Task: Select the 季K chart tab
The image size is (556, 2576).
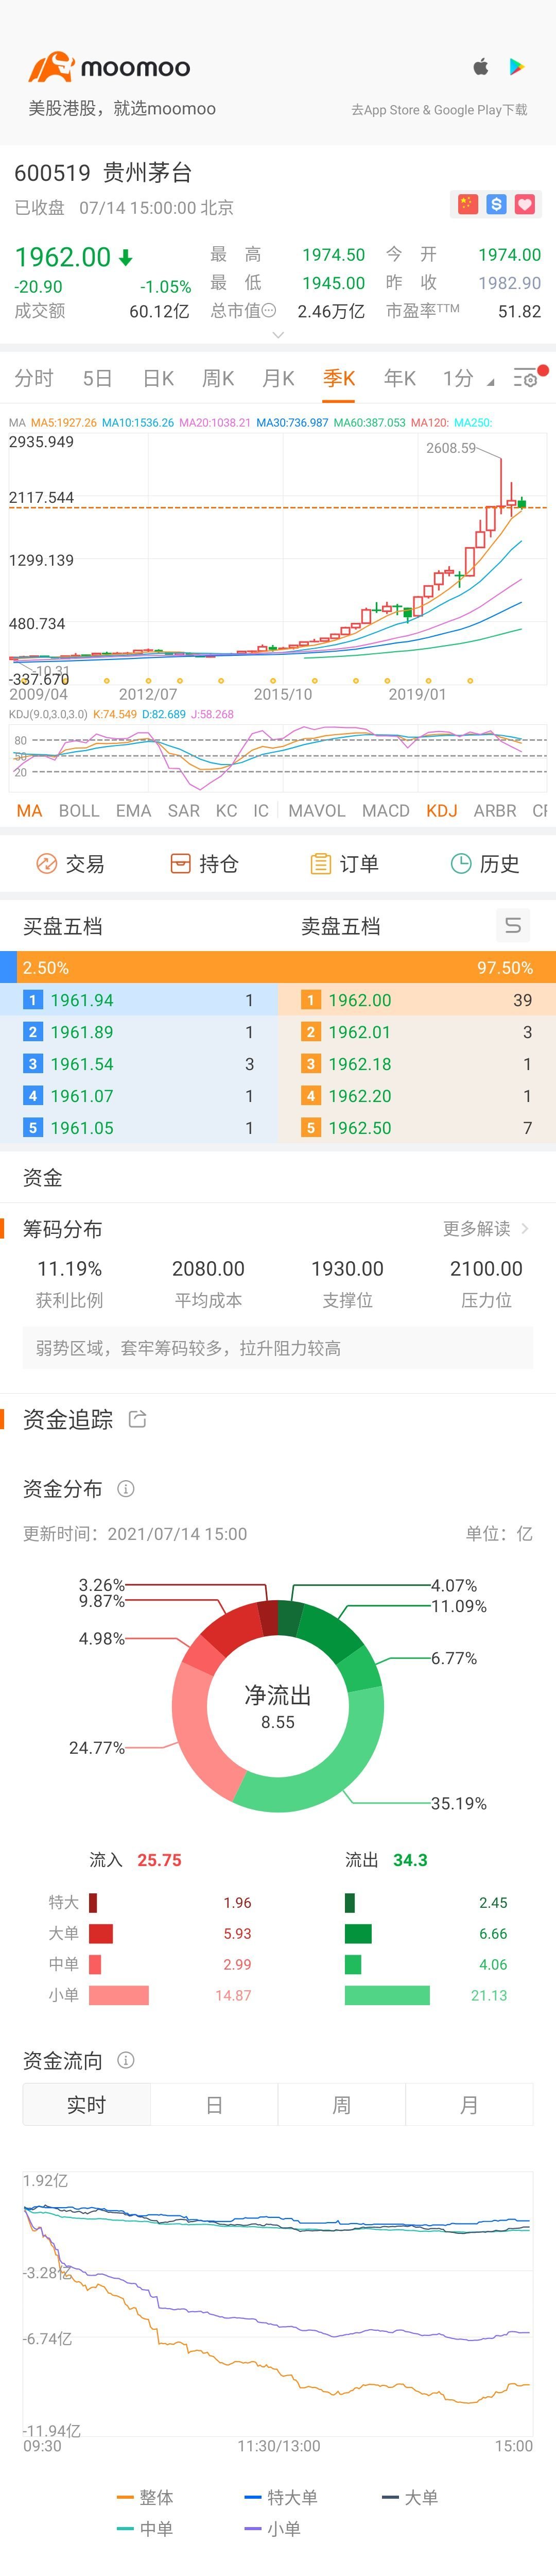Action: tap(339, 378)
